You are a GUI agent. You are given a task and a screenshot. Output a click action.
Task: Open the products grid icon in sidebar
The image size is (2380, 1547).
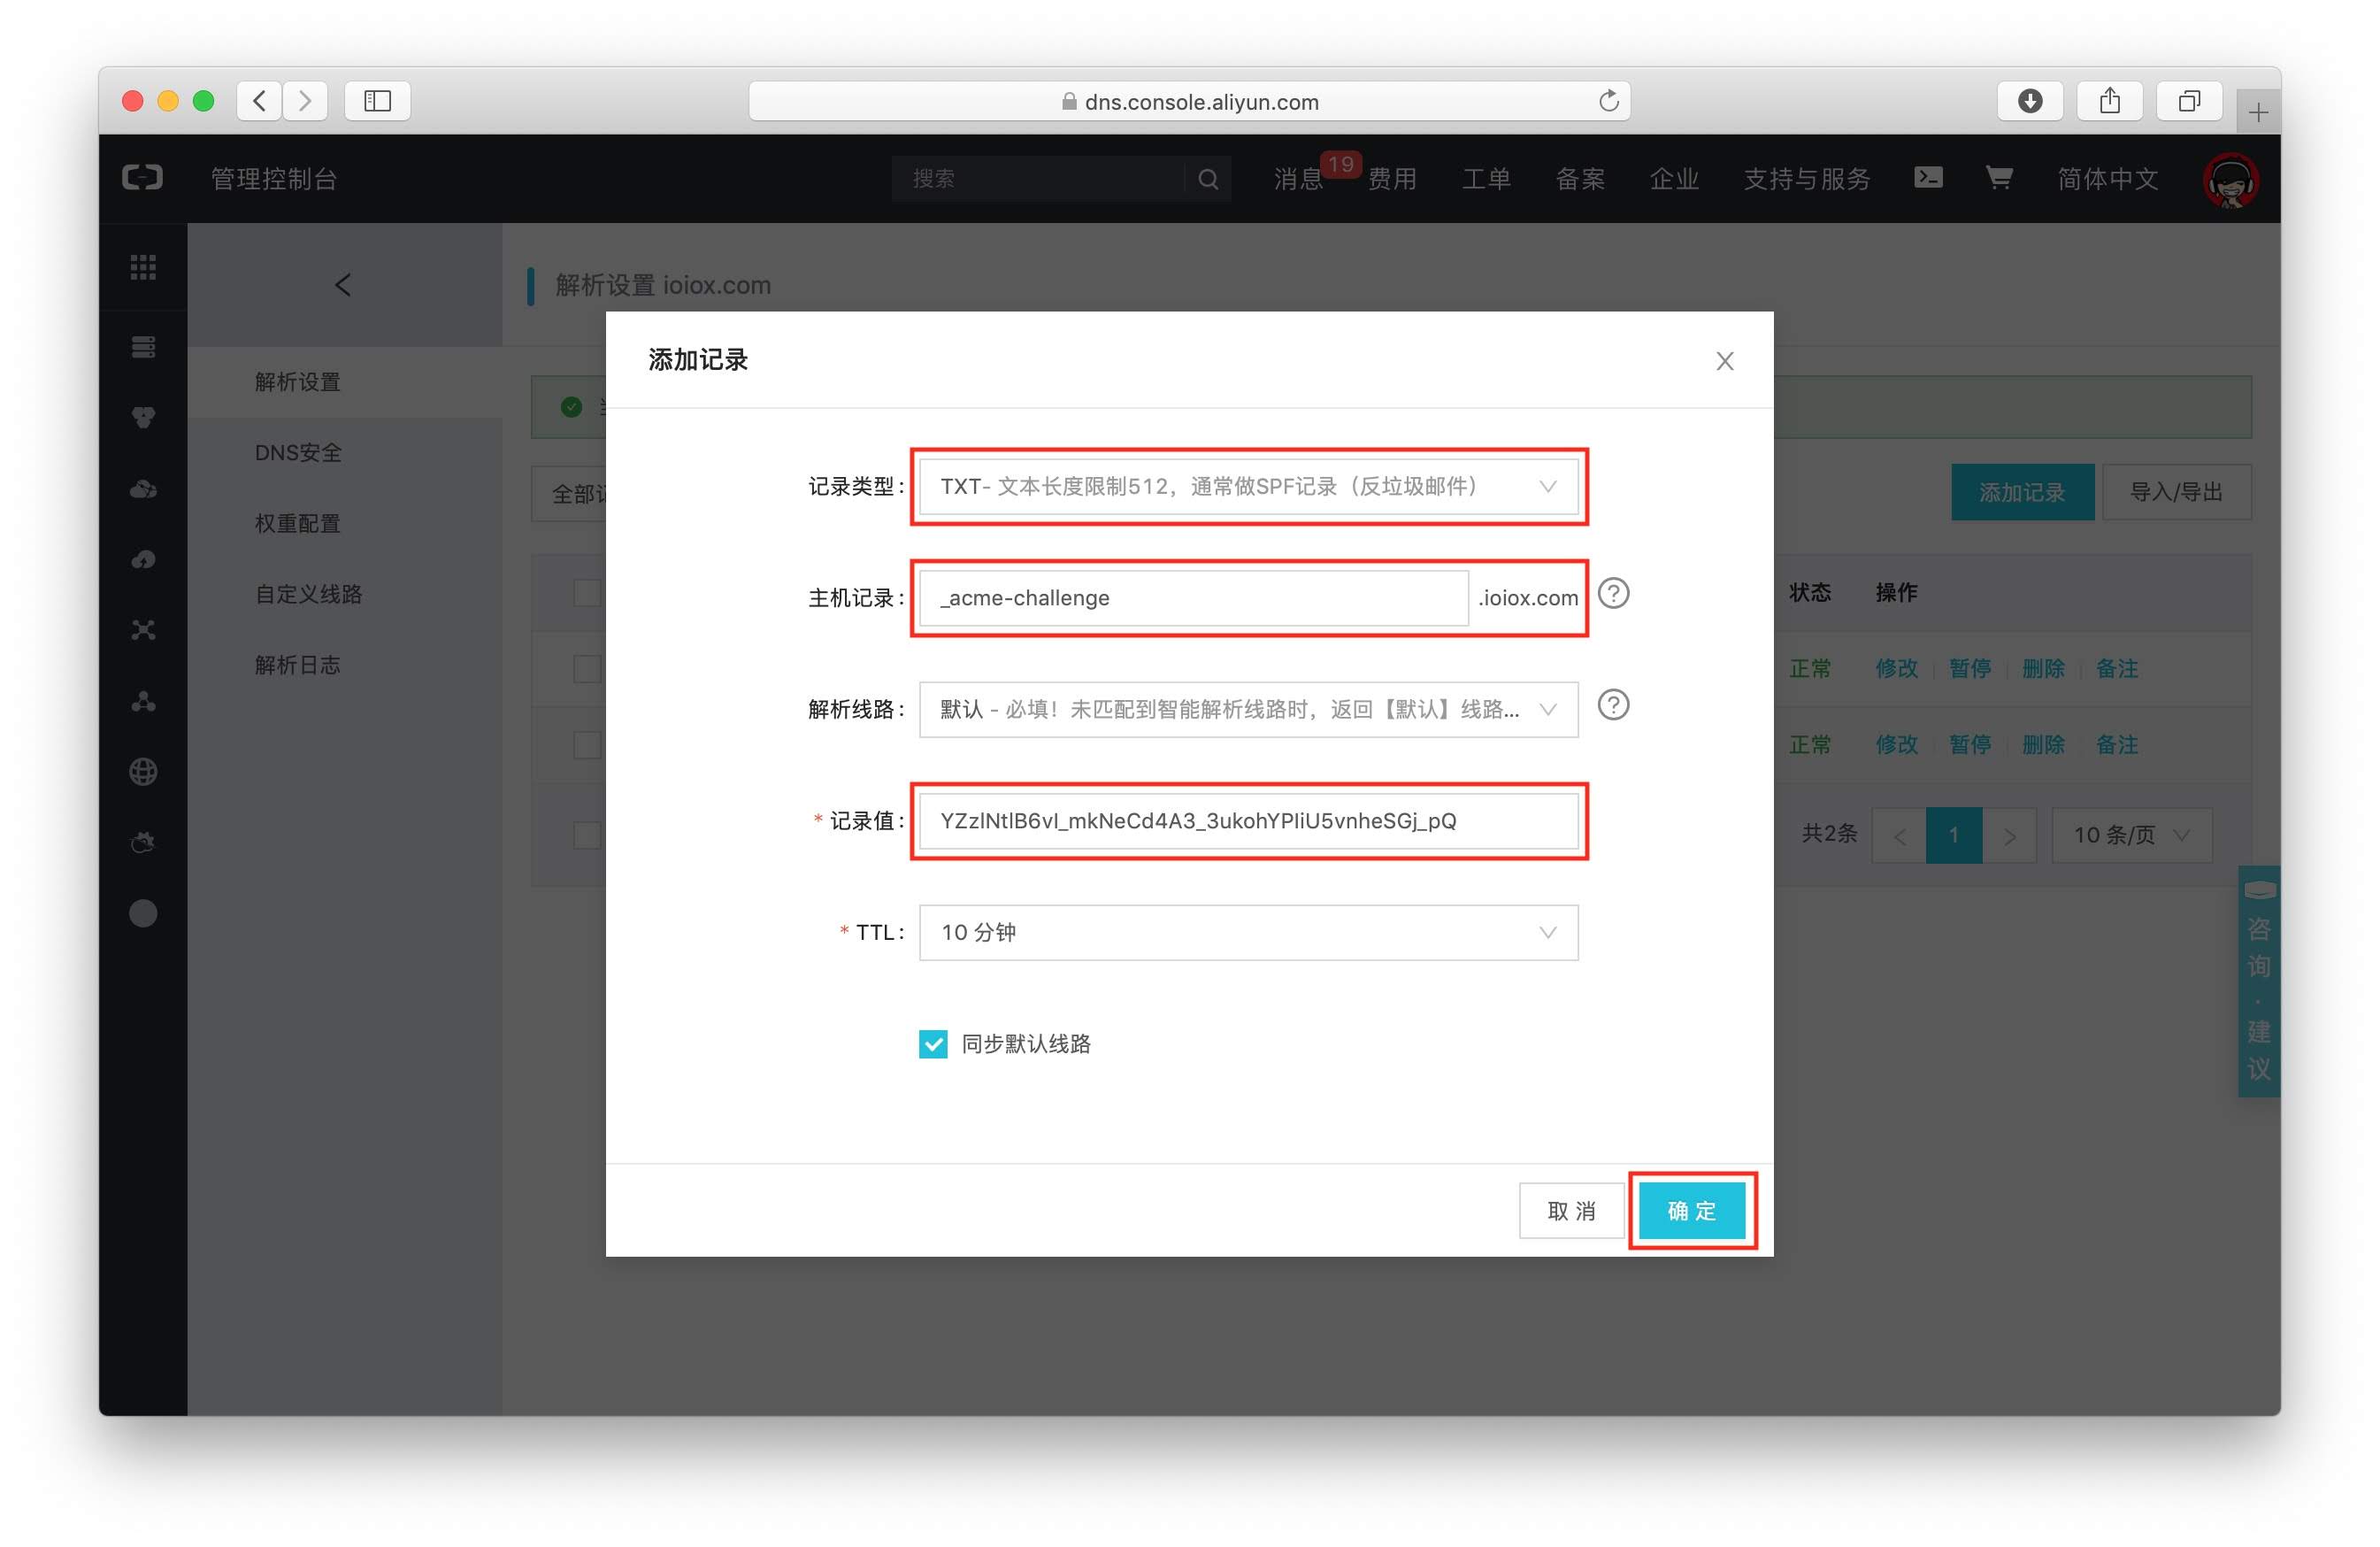click(x=143, y=267)
